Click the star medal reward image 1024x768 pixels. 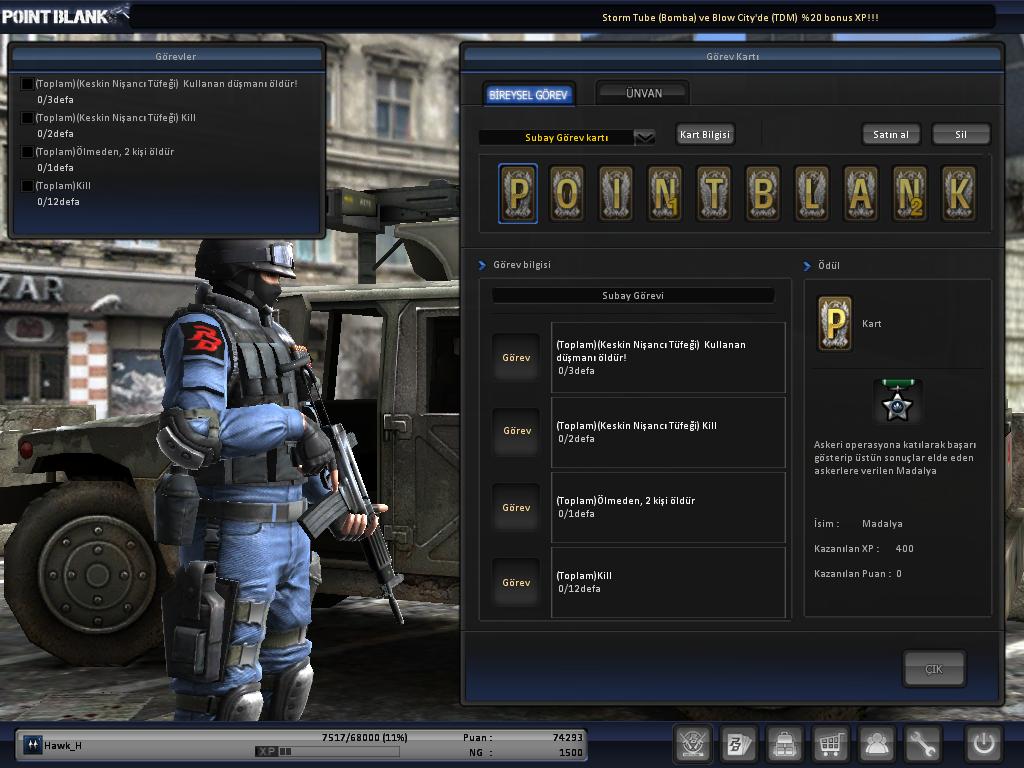pos(897,403)
